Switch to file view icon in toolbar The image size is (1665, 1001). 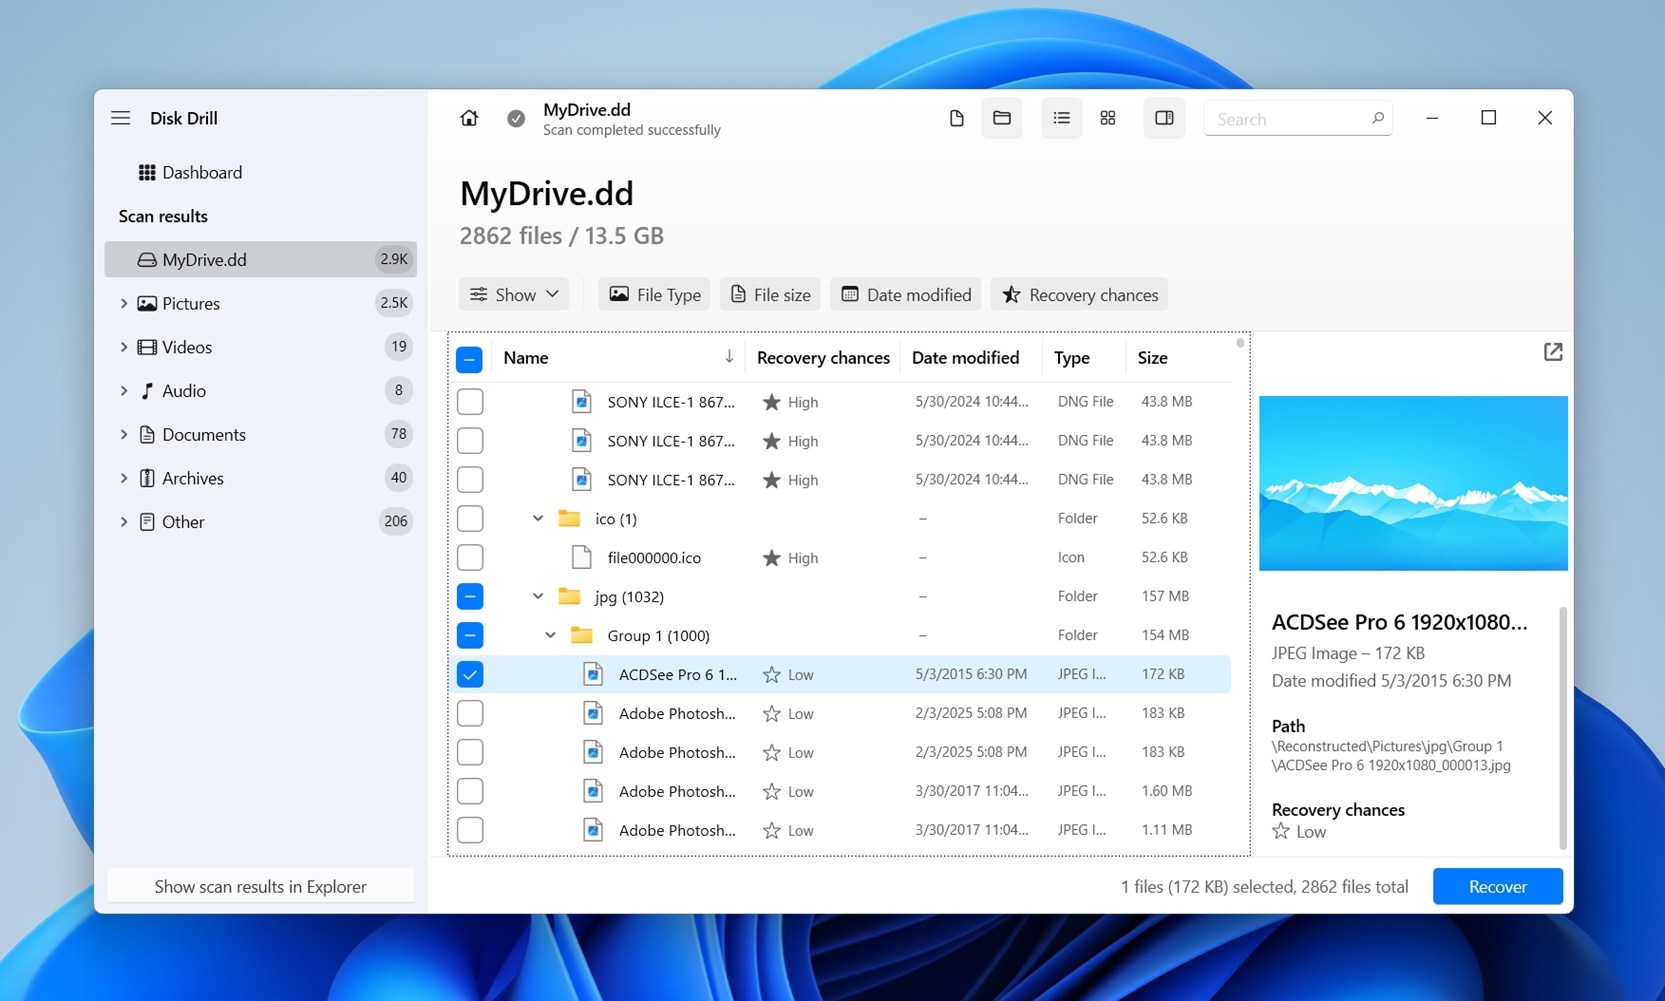click(956, 118)
